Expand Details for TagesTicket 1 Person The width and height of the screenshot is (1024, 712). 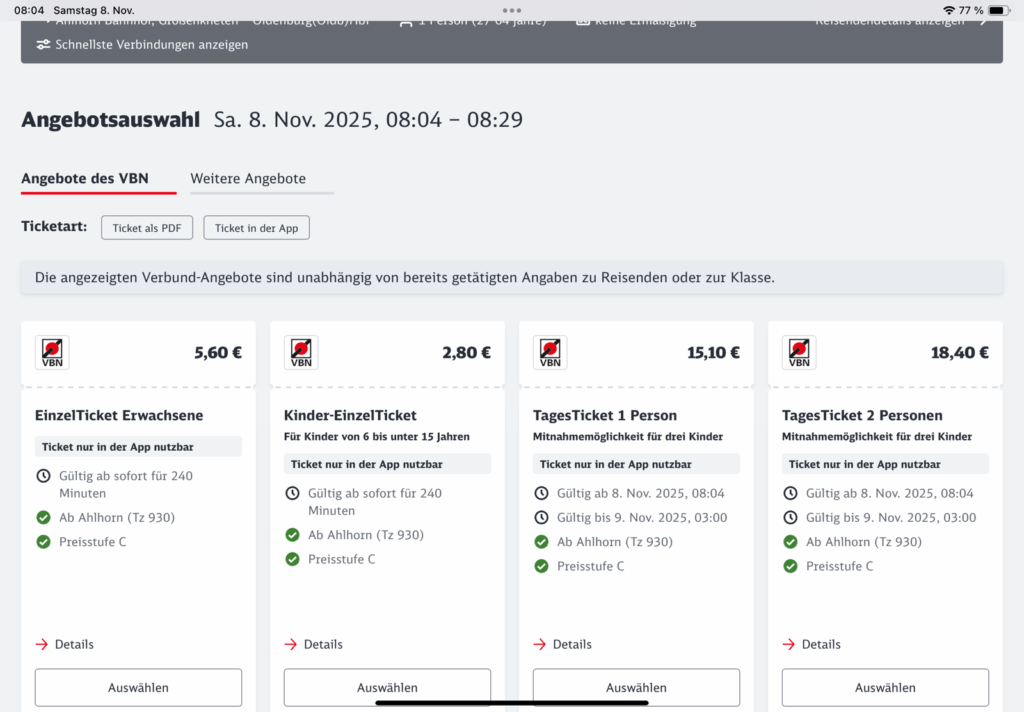tap(563, 644)
